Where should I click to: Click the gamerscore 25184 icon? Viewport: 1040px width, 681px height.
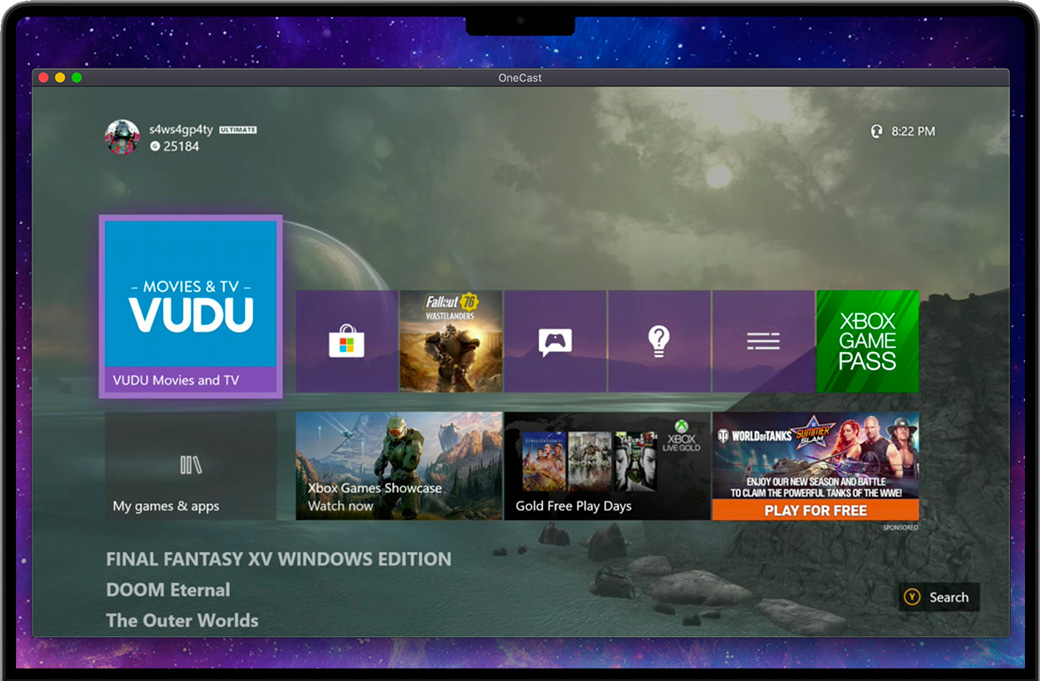click(155, 147)
